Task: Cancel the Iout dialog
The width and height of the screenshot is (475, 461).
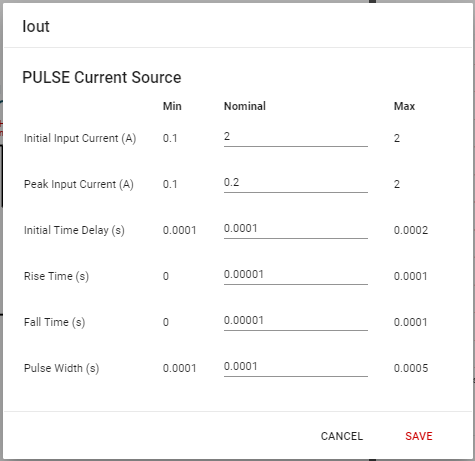Action: 342,436
